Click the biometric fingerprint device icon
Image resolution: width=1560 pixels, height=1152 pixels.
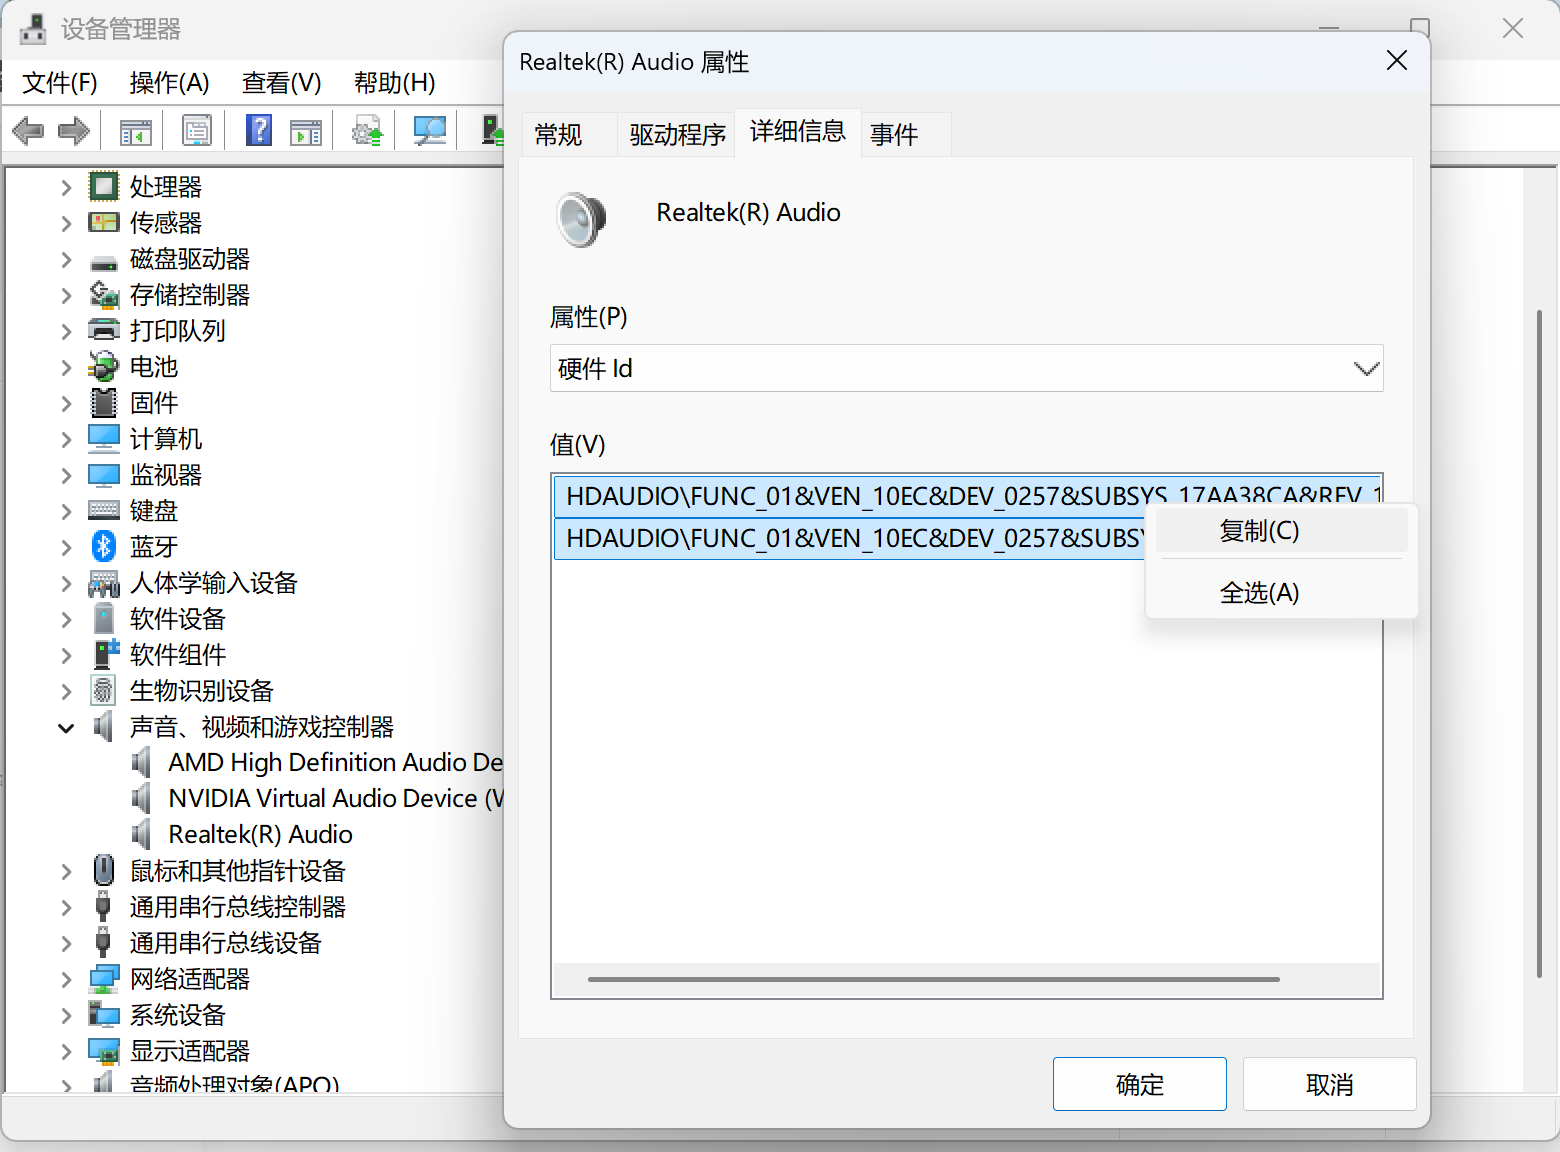pos(103,690)
